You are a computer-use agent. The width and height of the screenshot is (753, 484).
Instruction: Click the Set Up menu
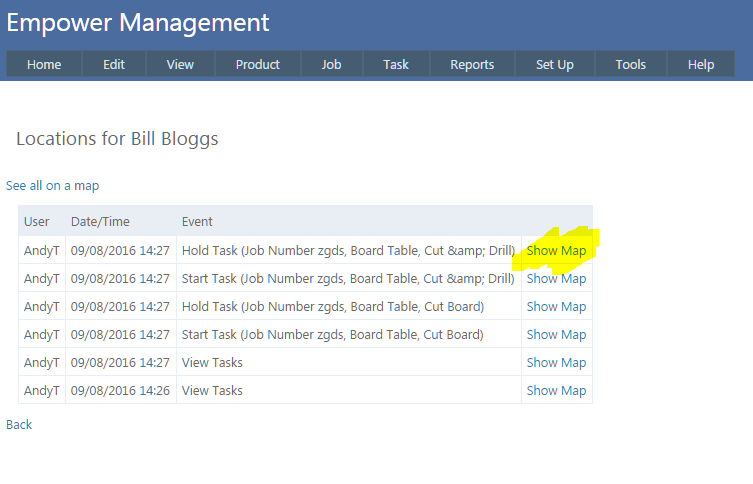[554, 65]
